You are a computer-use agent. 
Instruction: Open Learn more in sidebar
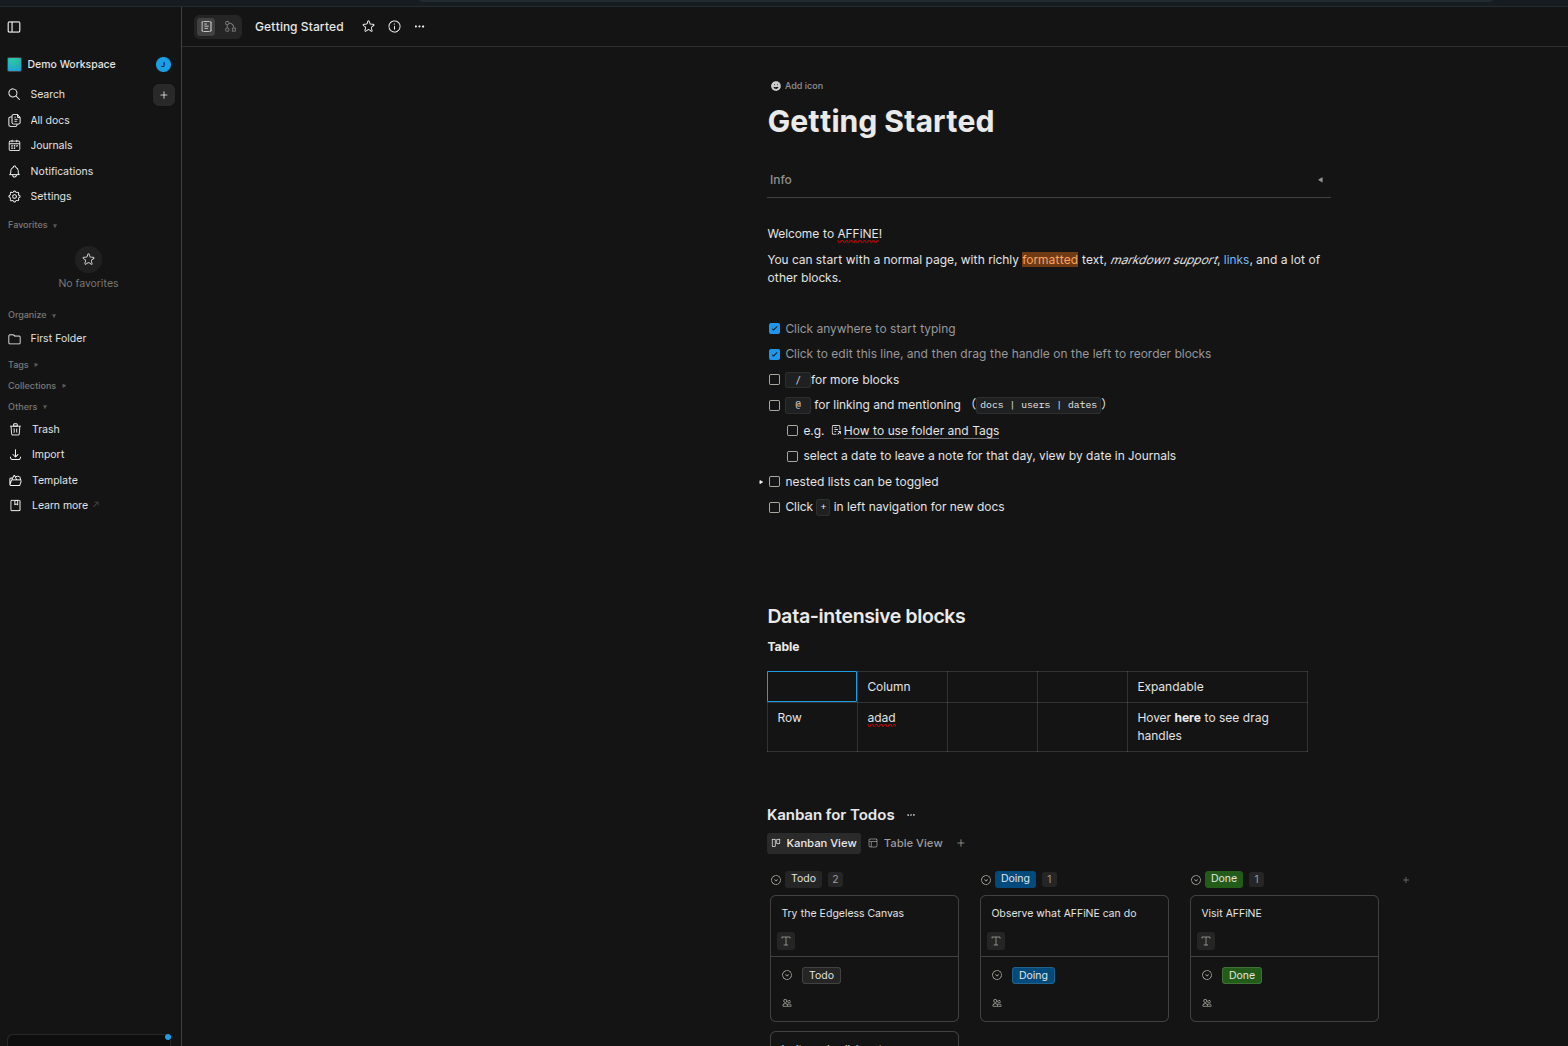(59, 506)
